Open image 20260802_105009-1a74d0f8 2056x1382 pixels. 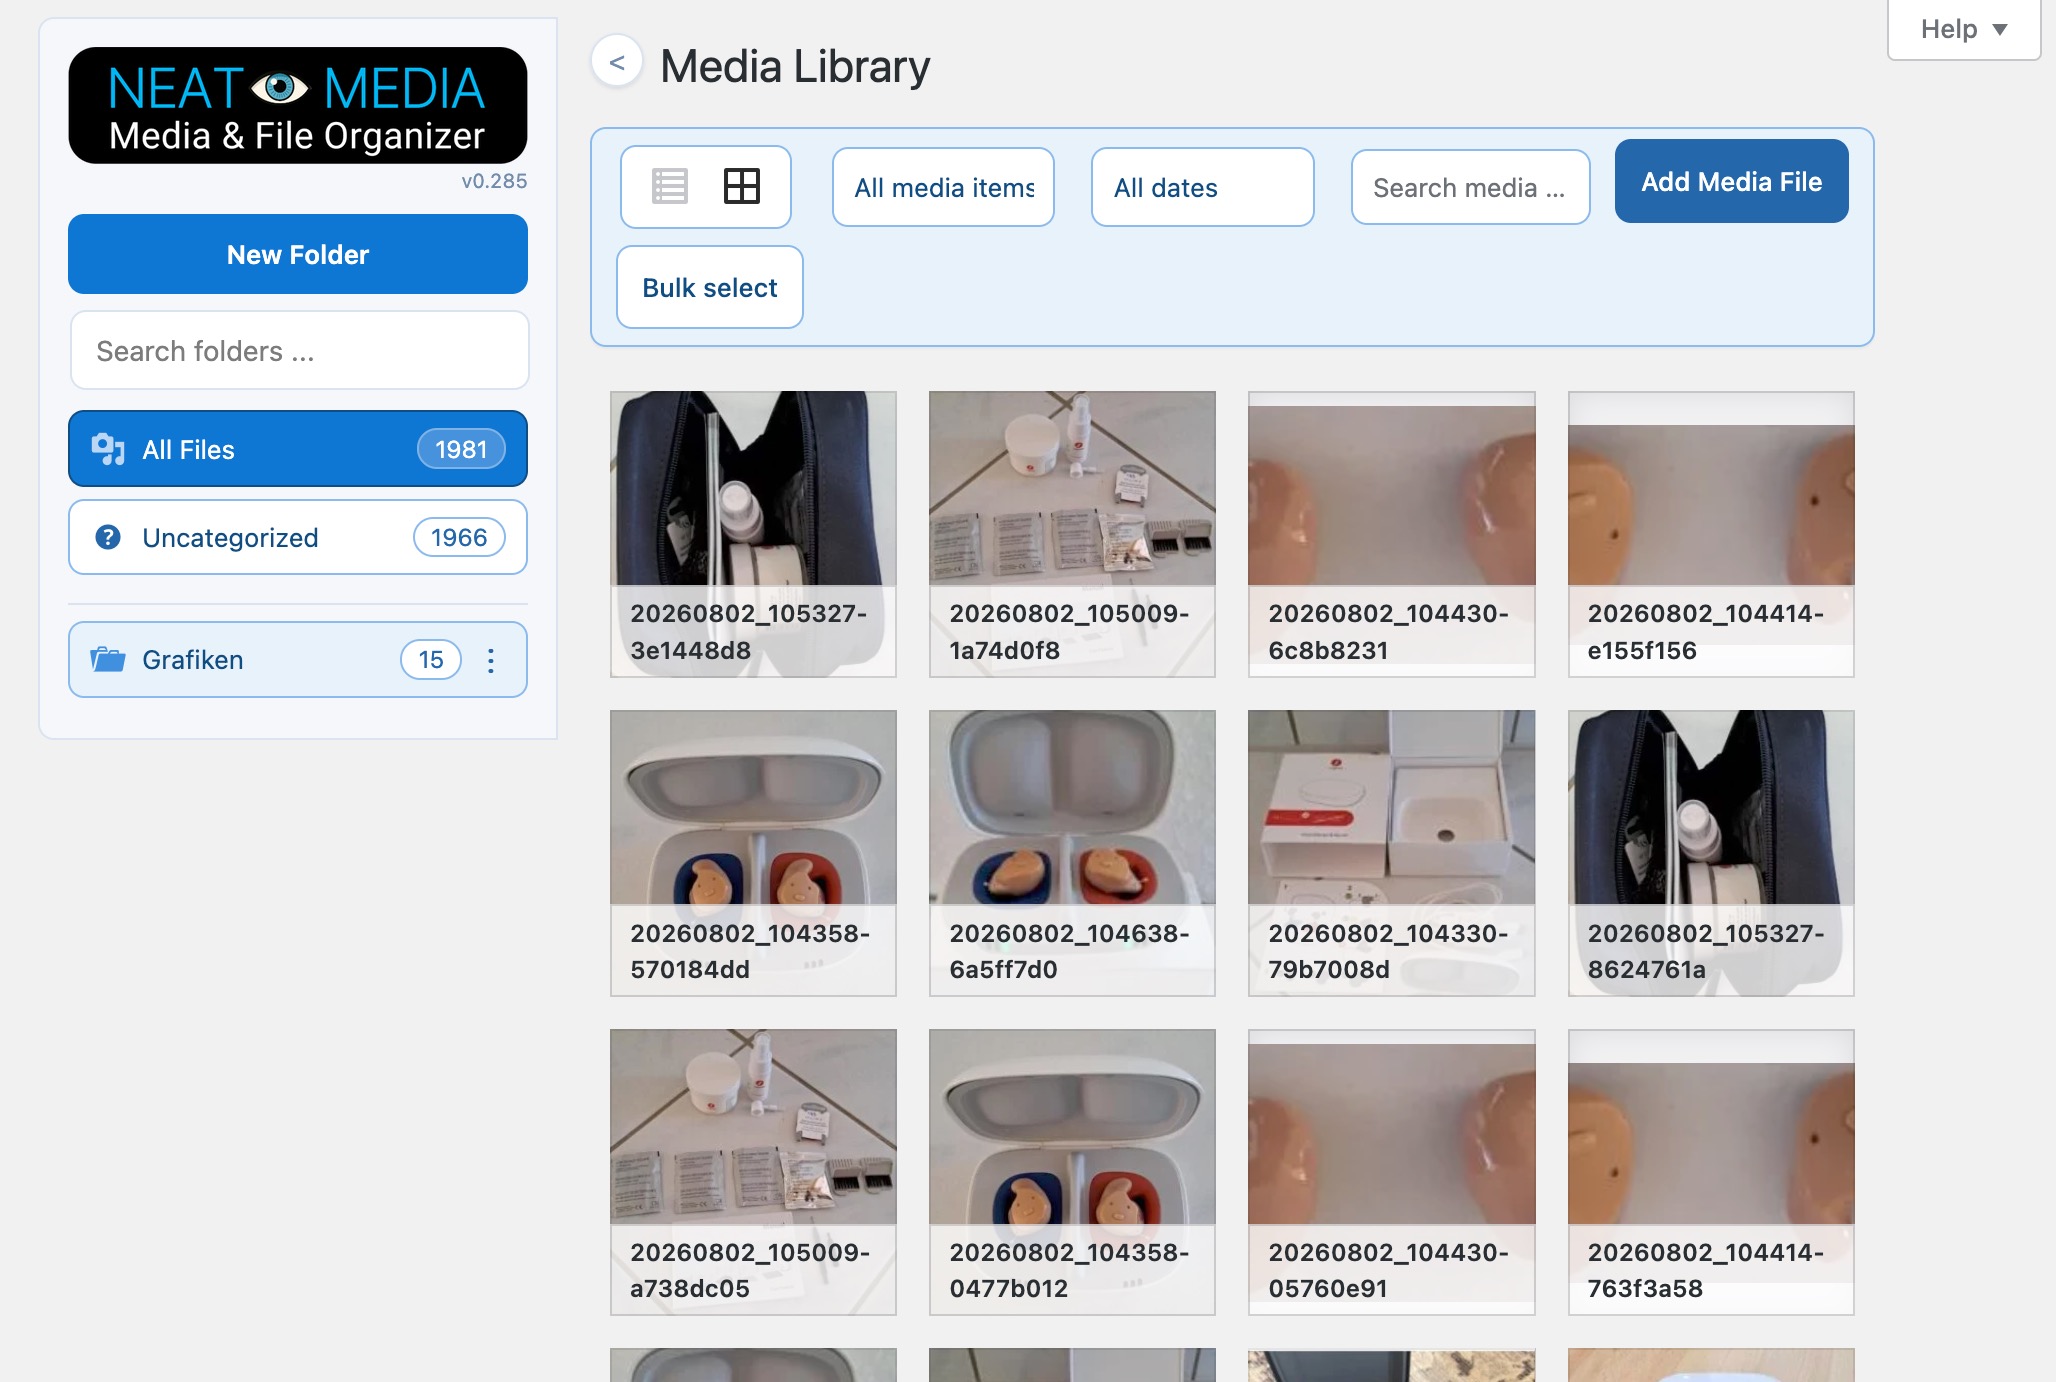click(1072, 534)
